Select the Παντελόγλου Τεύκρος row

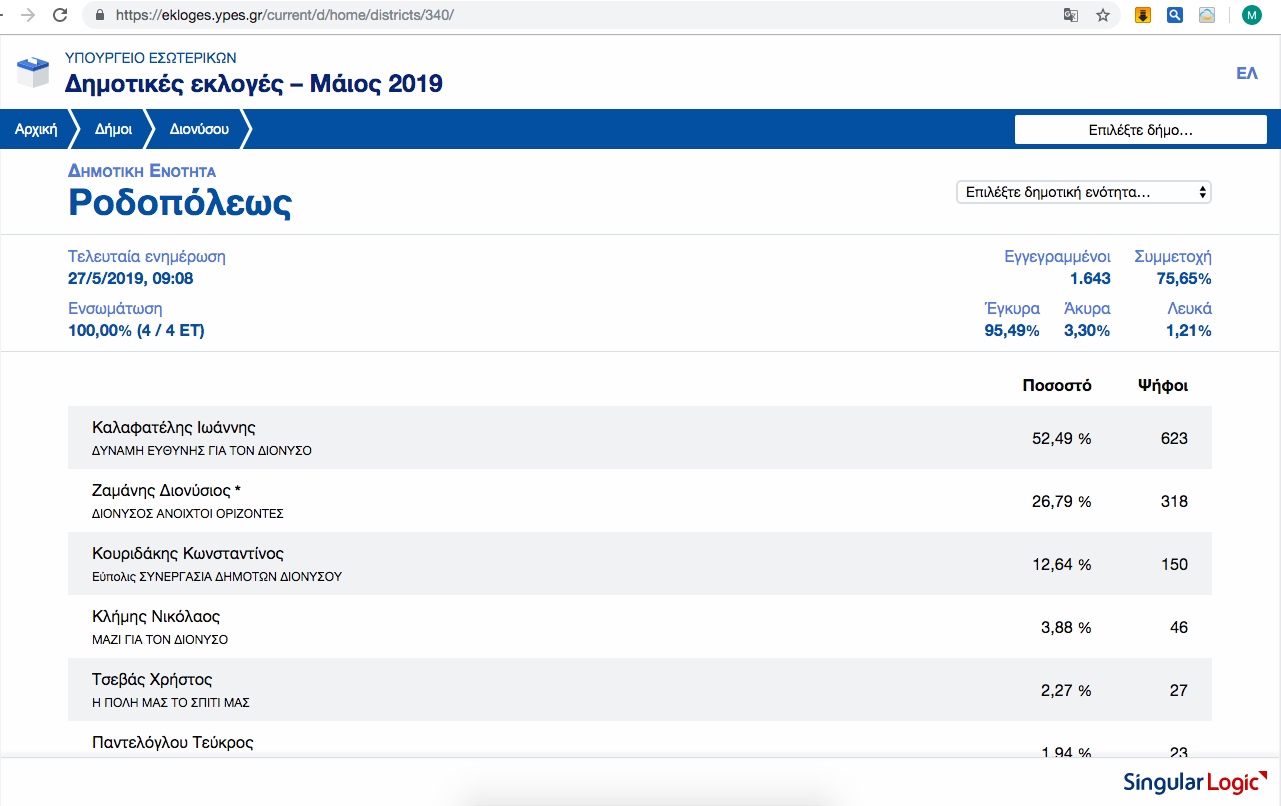[x=640, y=740]
